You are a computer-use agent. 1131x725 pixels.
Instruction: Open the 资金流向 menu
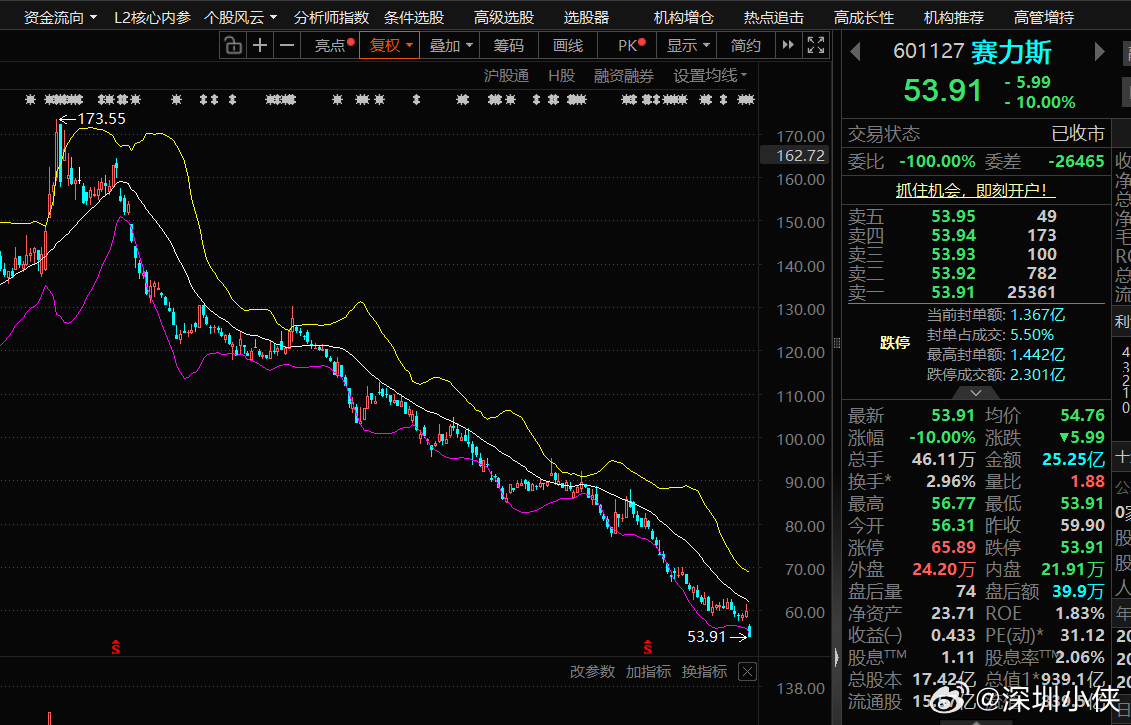pos(61,17)
